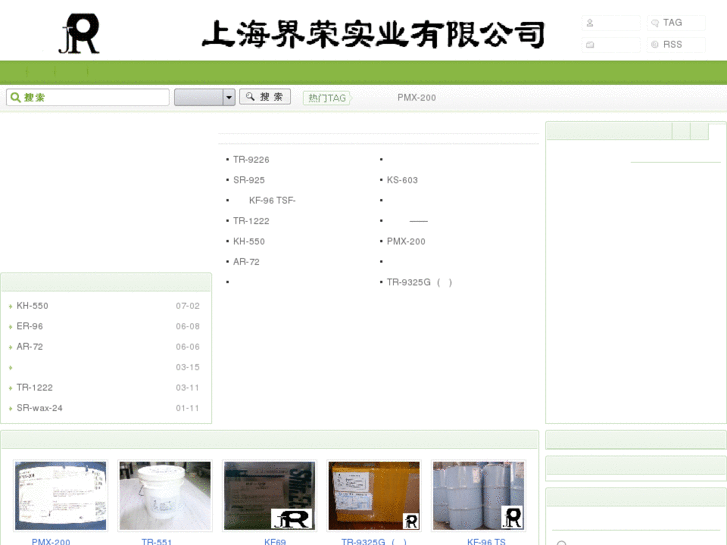The height and width of the screenshot is (545, 727).
Task: Open KH-550 article dated 07-02
Action: (32, 306)
